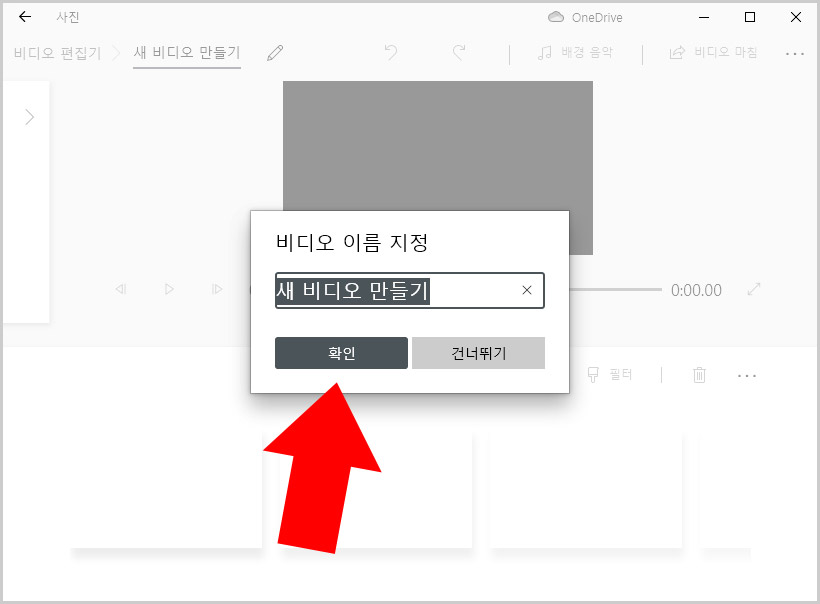Image resolution: width=820 pixels, height=604 pixels.
Task: Confirm the video name with 확인
Action: point(342,352)
